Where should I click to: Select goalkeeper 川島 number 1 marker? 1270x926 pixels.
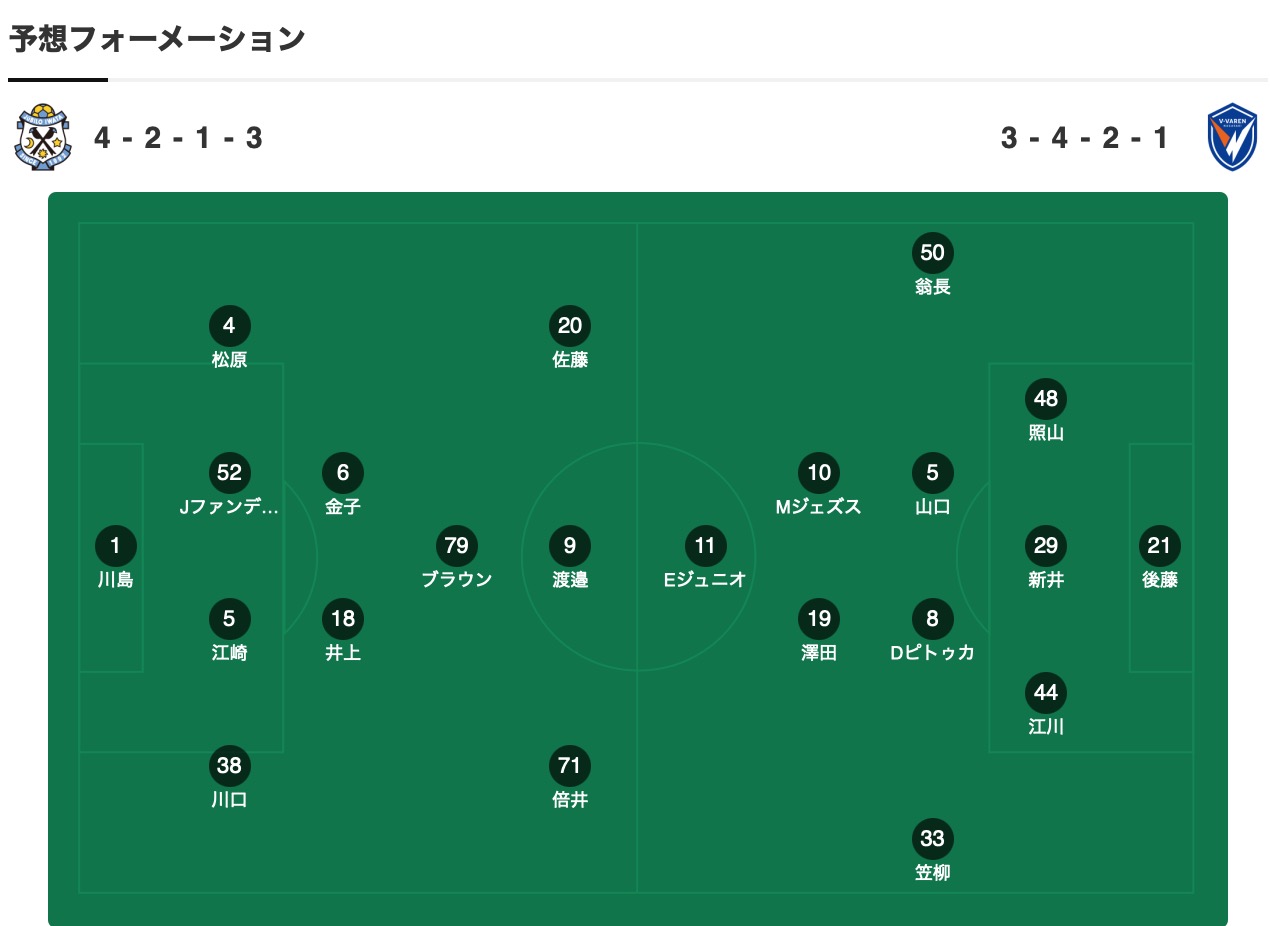click(116, 546)
